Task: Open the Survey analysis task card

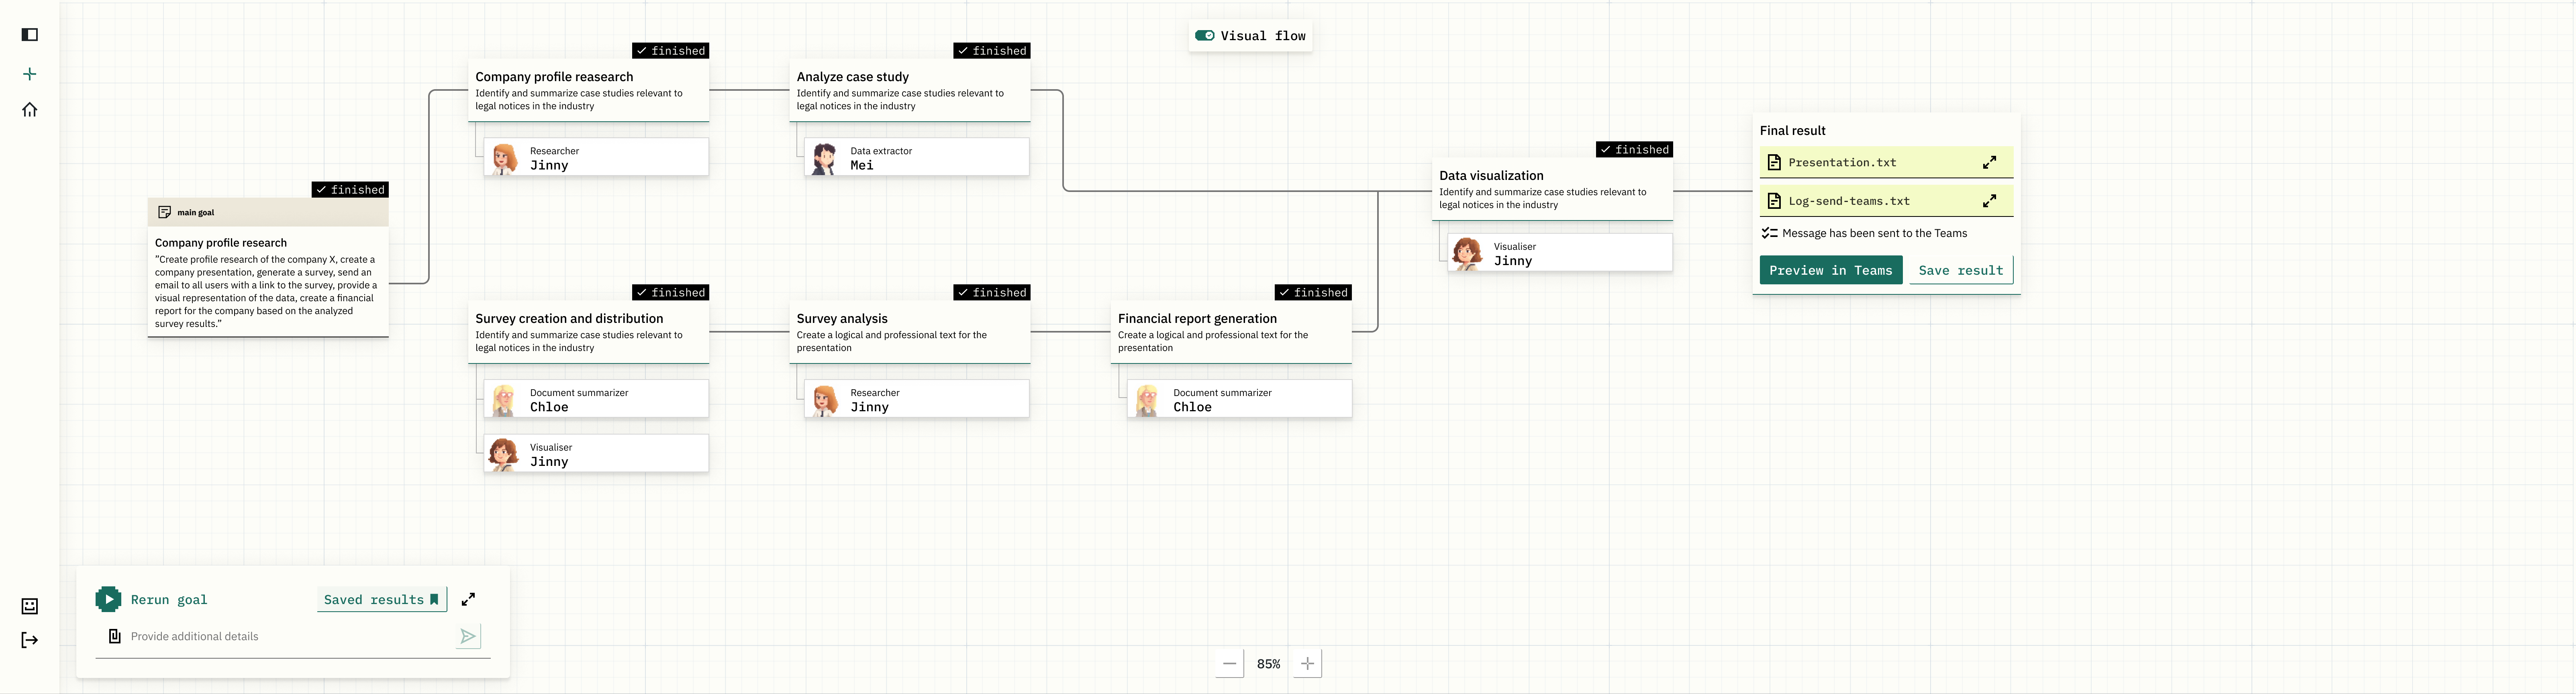Action: point(910,333)
